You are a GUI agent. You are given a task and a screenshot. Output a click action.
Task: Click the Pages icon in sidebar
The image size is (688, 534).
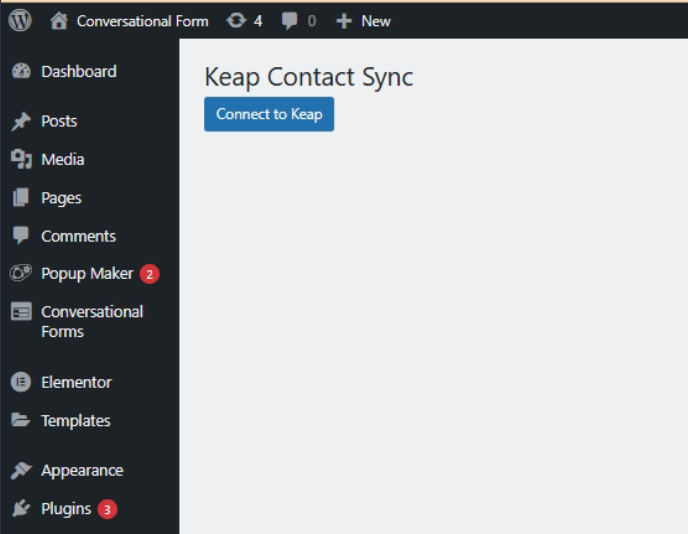(x=21, y=198)
